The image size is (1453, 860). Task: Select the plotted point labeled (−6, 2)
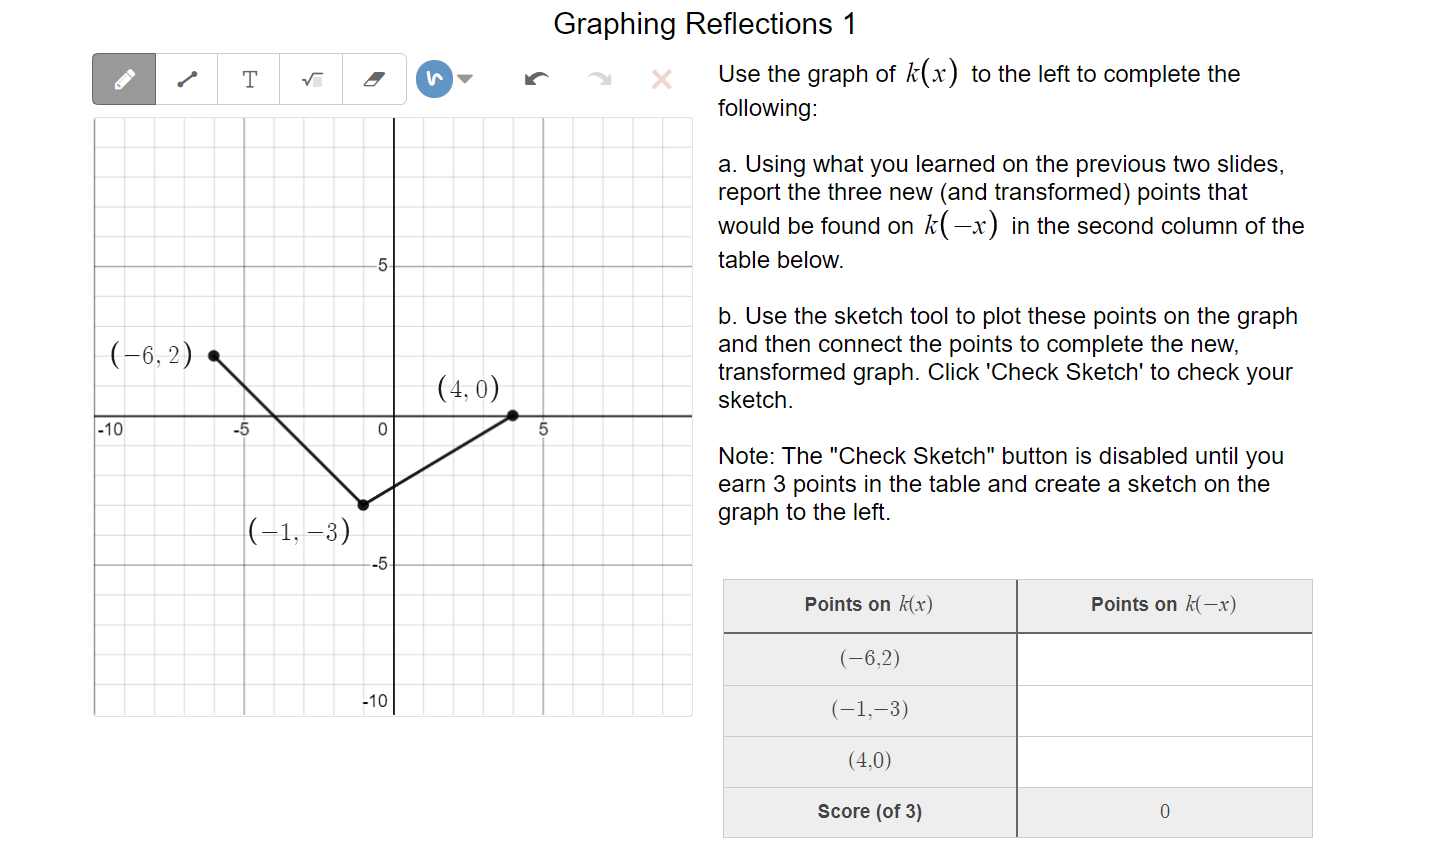pyautogui.click(x=213, y=355)
